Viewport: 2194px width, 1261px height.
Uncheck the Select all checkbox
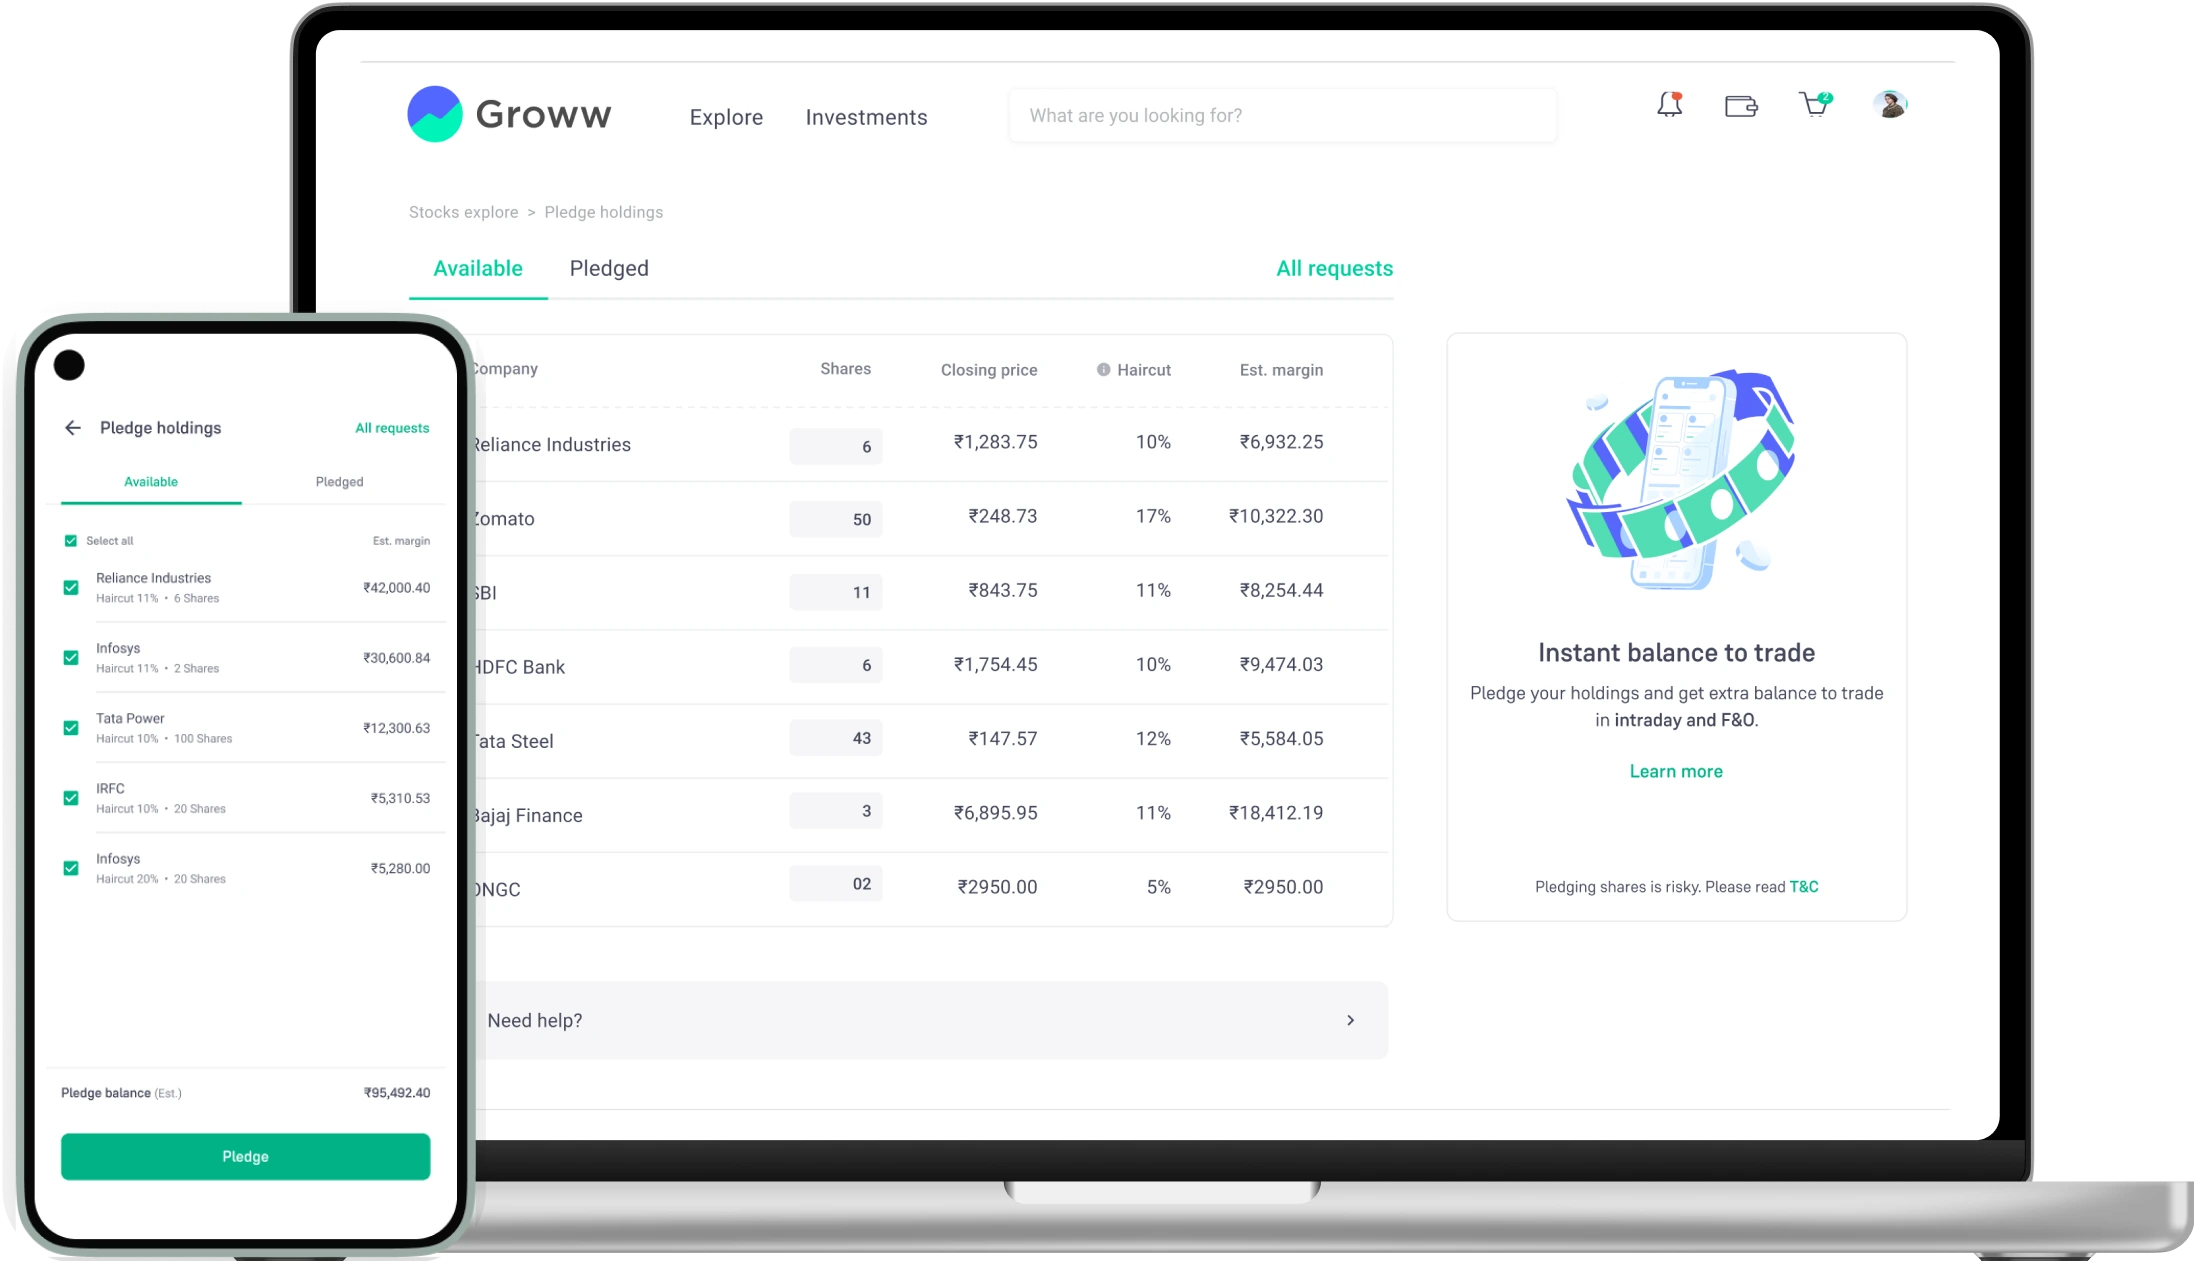point(71,541)
